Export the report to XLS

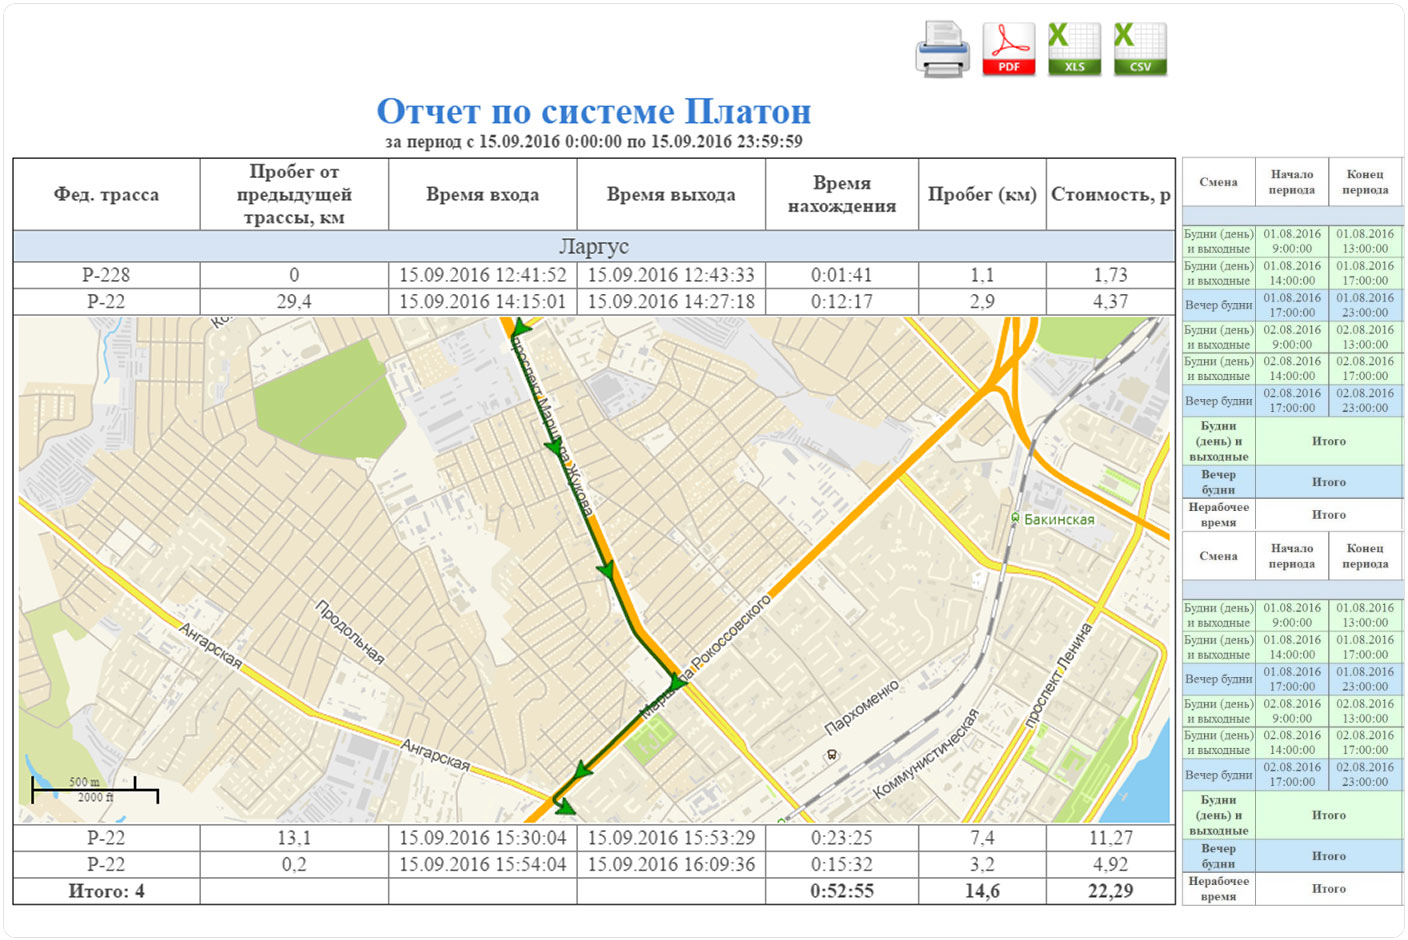click(1075, 49)
